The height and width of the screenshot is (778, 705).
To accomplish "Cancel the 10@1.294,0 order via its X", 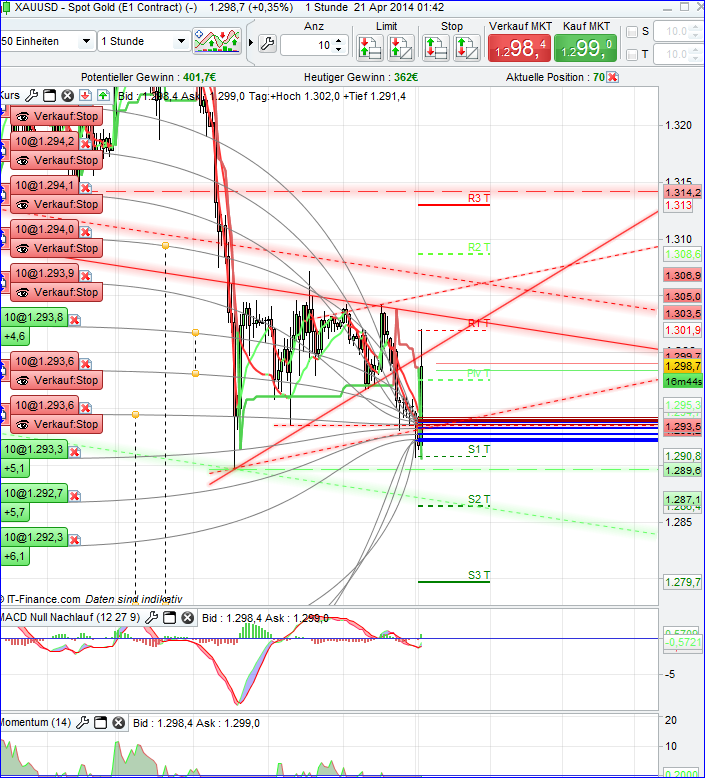I will 85,232.
